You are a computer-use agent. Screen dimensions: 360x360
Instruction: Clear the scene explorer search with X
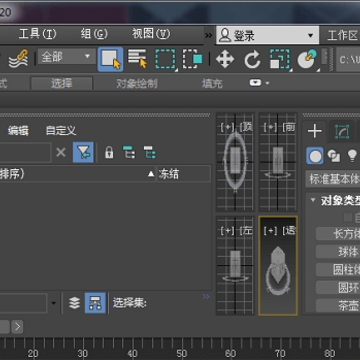coord(61,153)
